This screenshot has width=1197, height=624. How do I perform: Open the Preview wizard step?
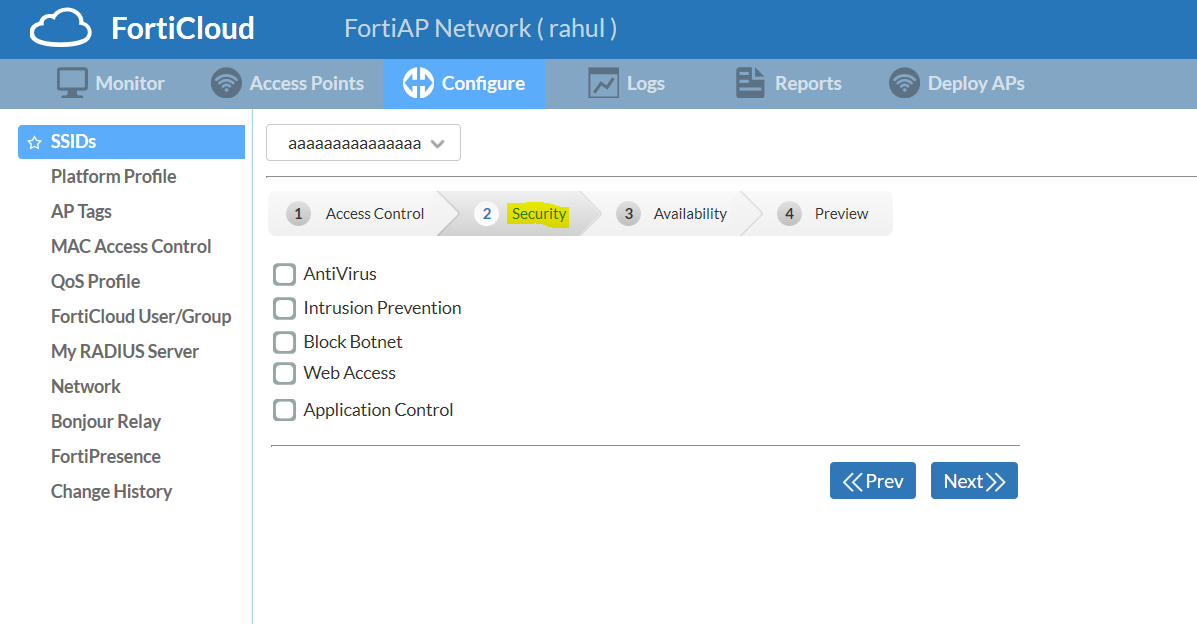point(823,214)
